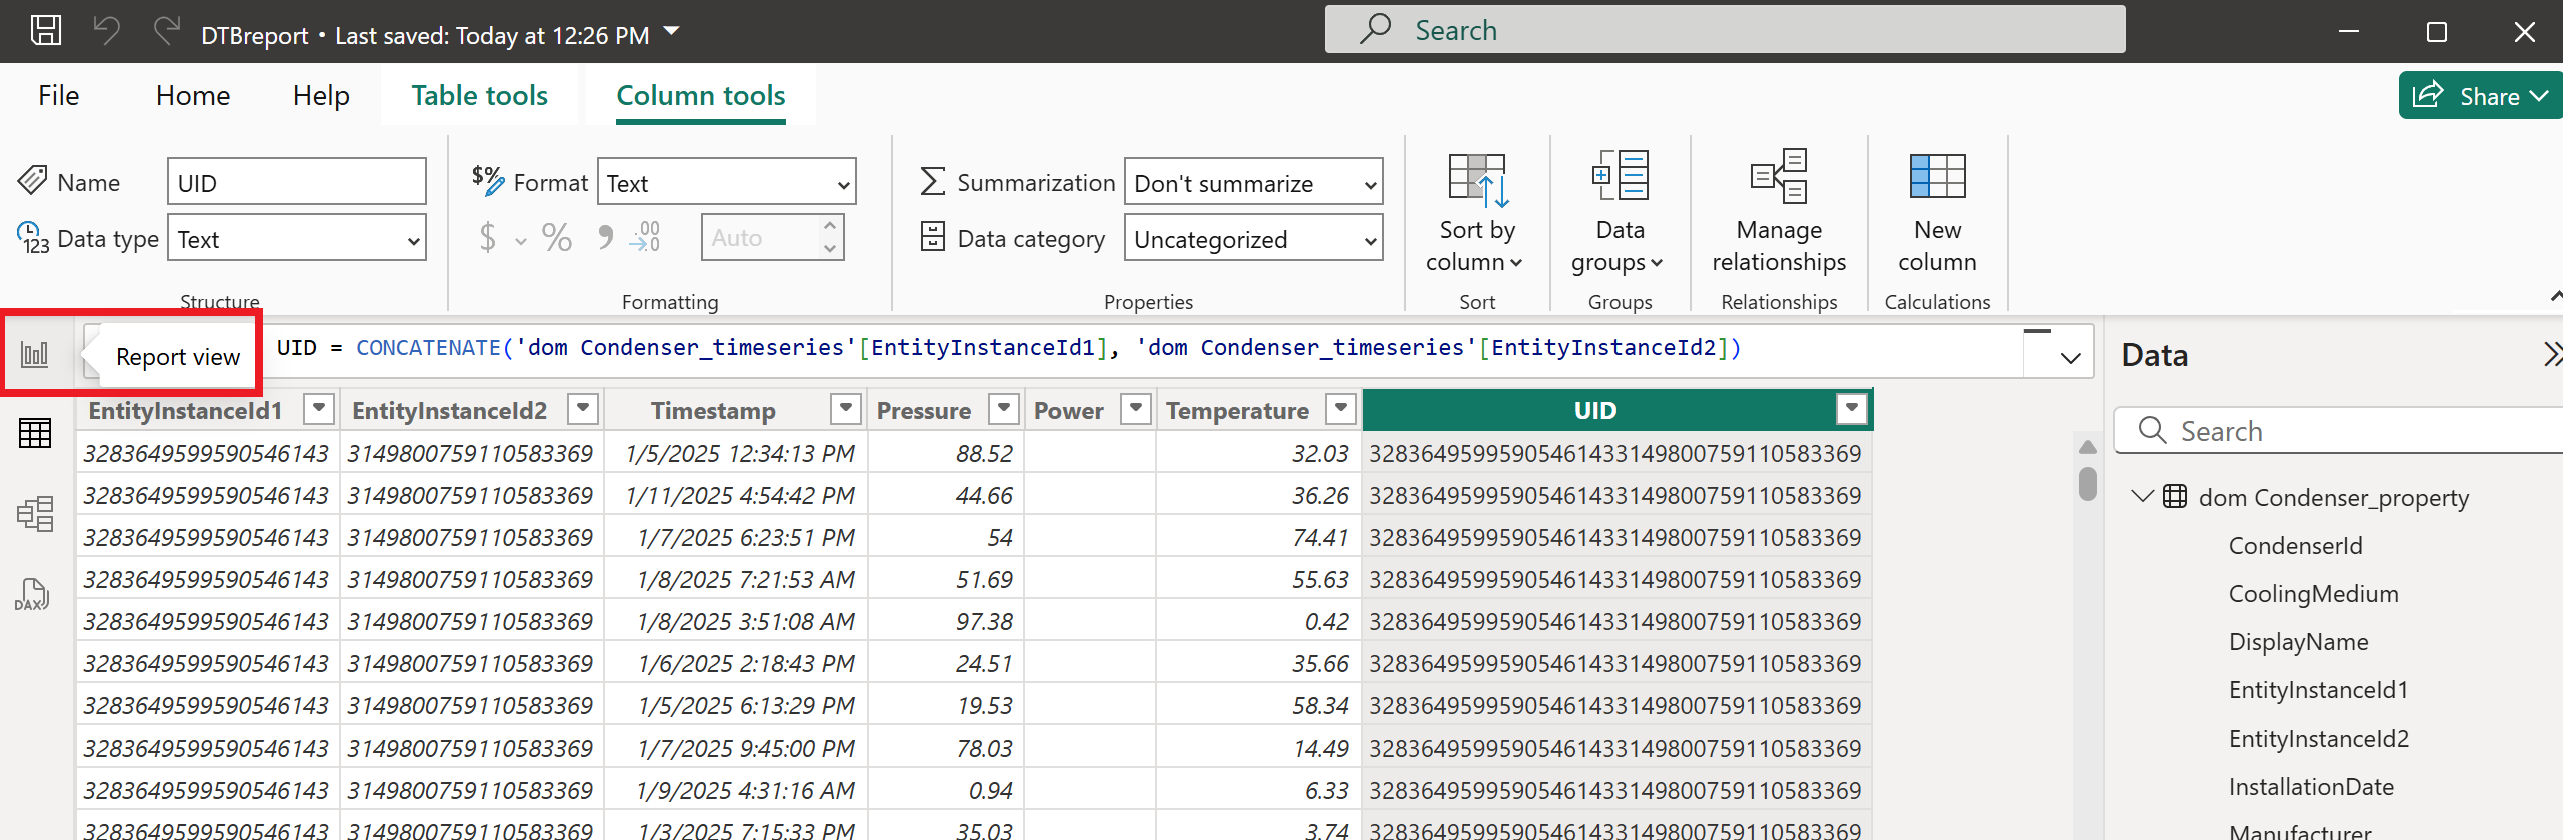The height and width of the screenshot is (840, 2563).
Task: Open Model view icon in sidebar
Action: (35, 514)
